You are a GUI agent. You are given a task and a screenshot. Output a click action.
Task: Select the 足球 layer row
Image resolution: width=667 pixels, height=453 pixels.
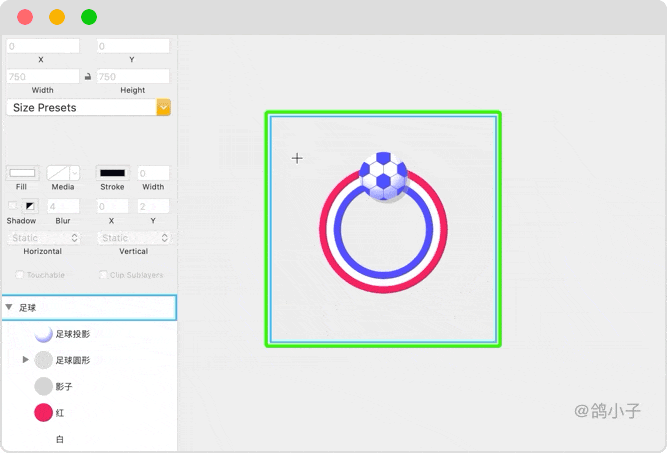click(x=89, y=308)
